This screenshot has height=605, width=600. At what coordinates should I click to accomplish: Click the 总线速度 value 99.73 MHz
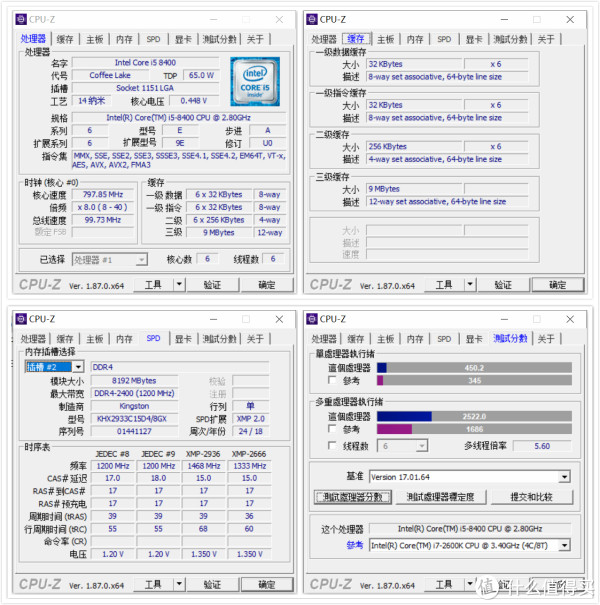103,220
